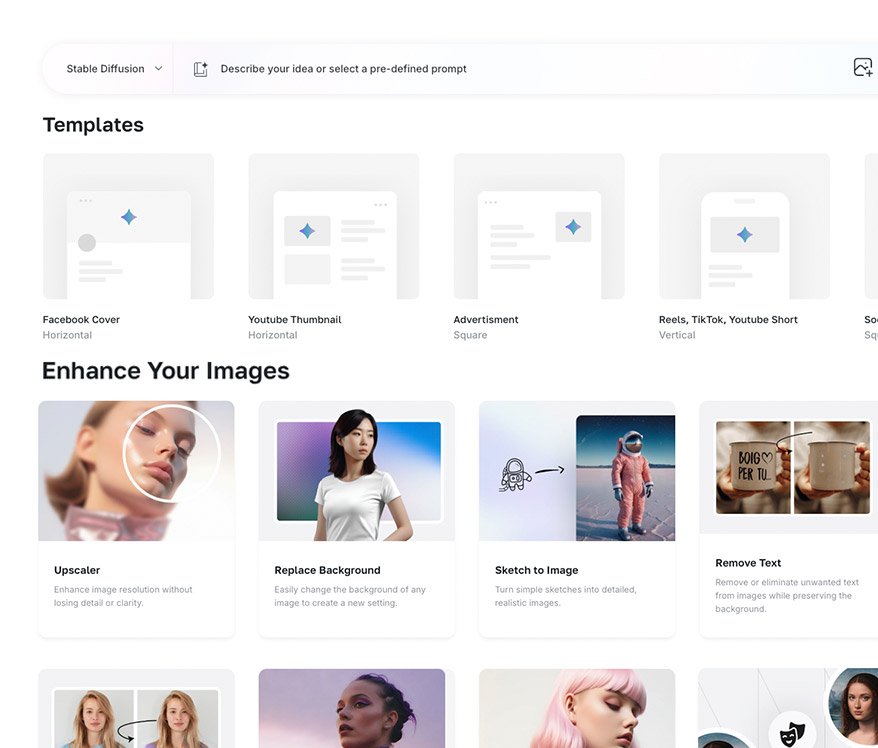Screen dimensions: 878x748
Task: Select the Facebook Cover template thumbnail
Action: coord(128,226)
